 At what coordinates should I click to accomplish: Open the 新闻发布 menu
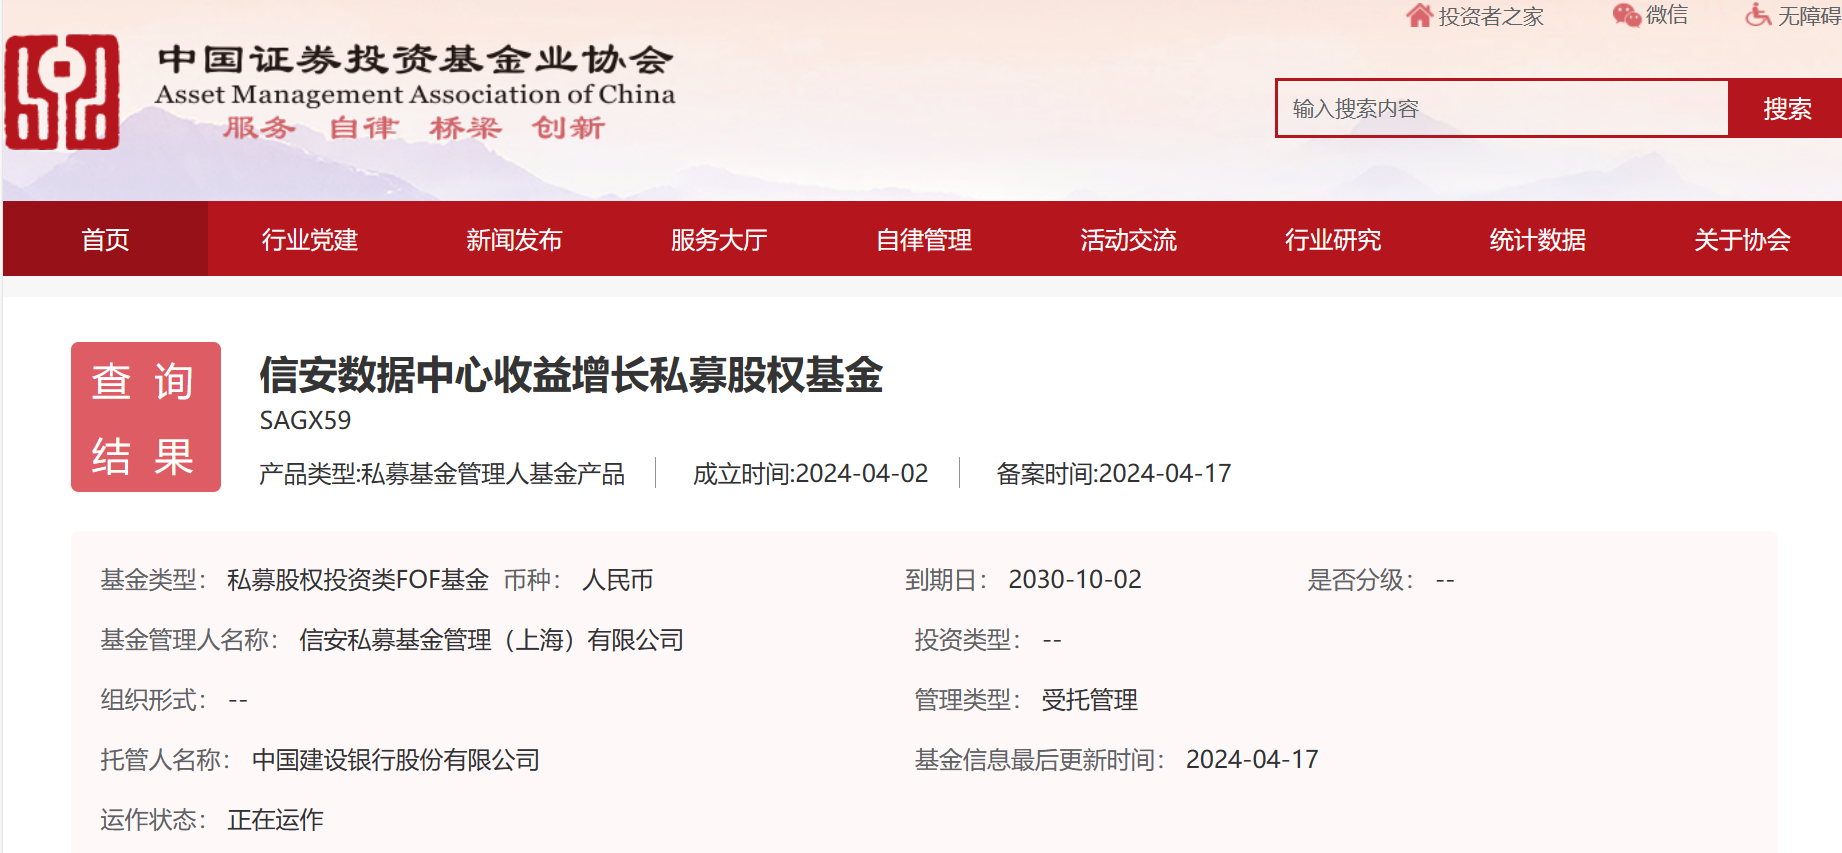pos(514,239)
